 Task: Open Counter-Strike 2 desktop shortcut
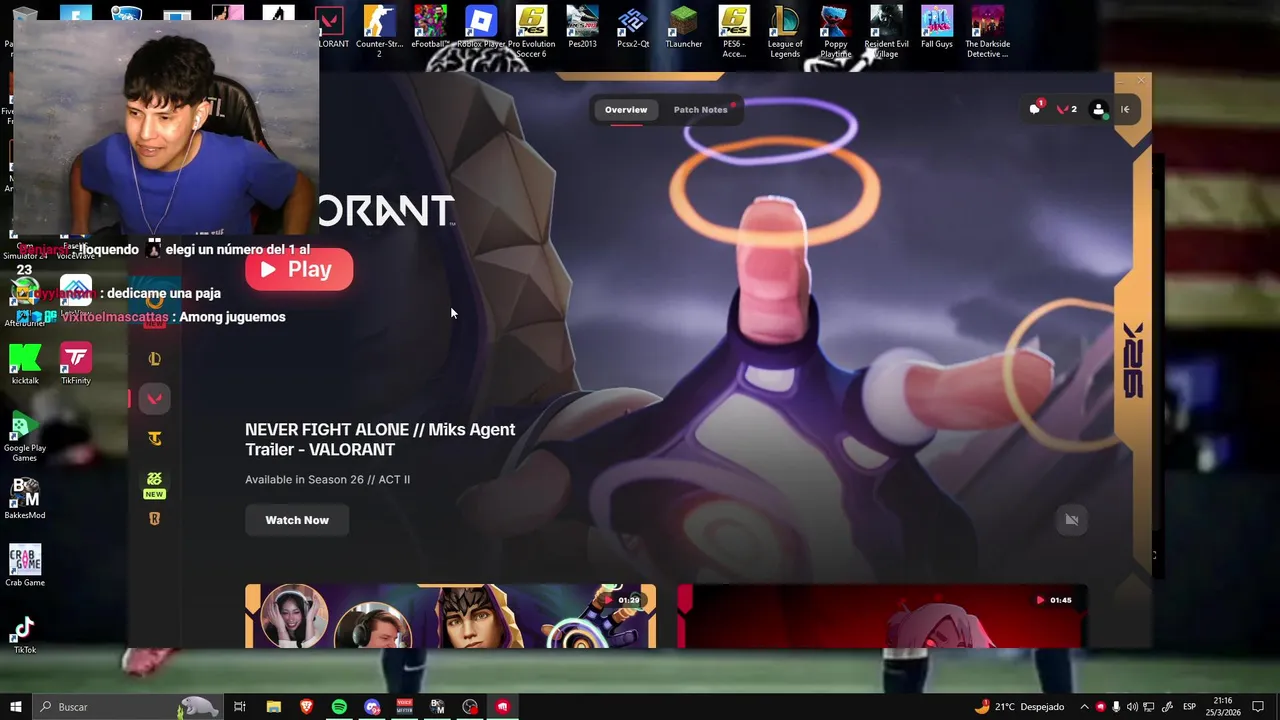pyautogui.click(x=379, y=32)
